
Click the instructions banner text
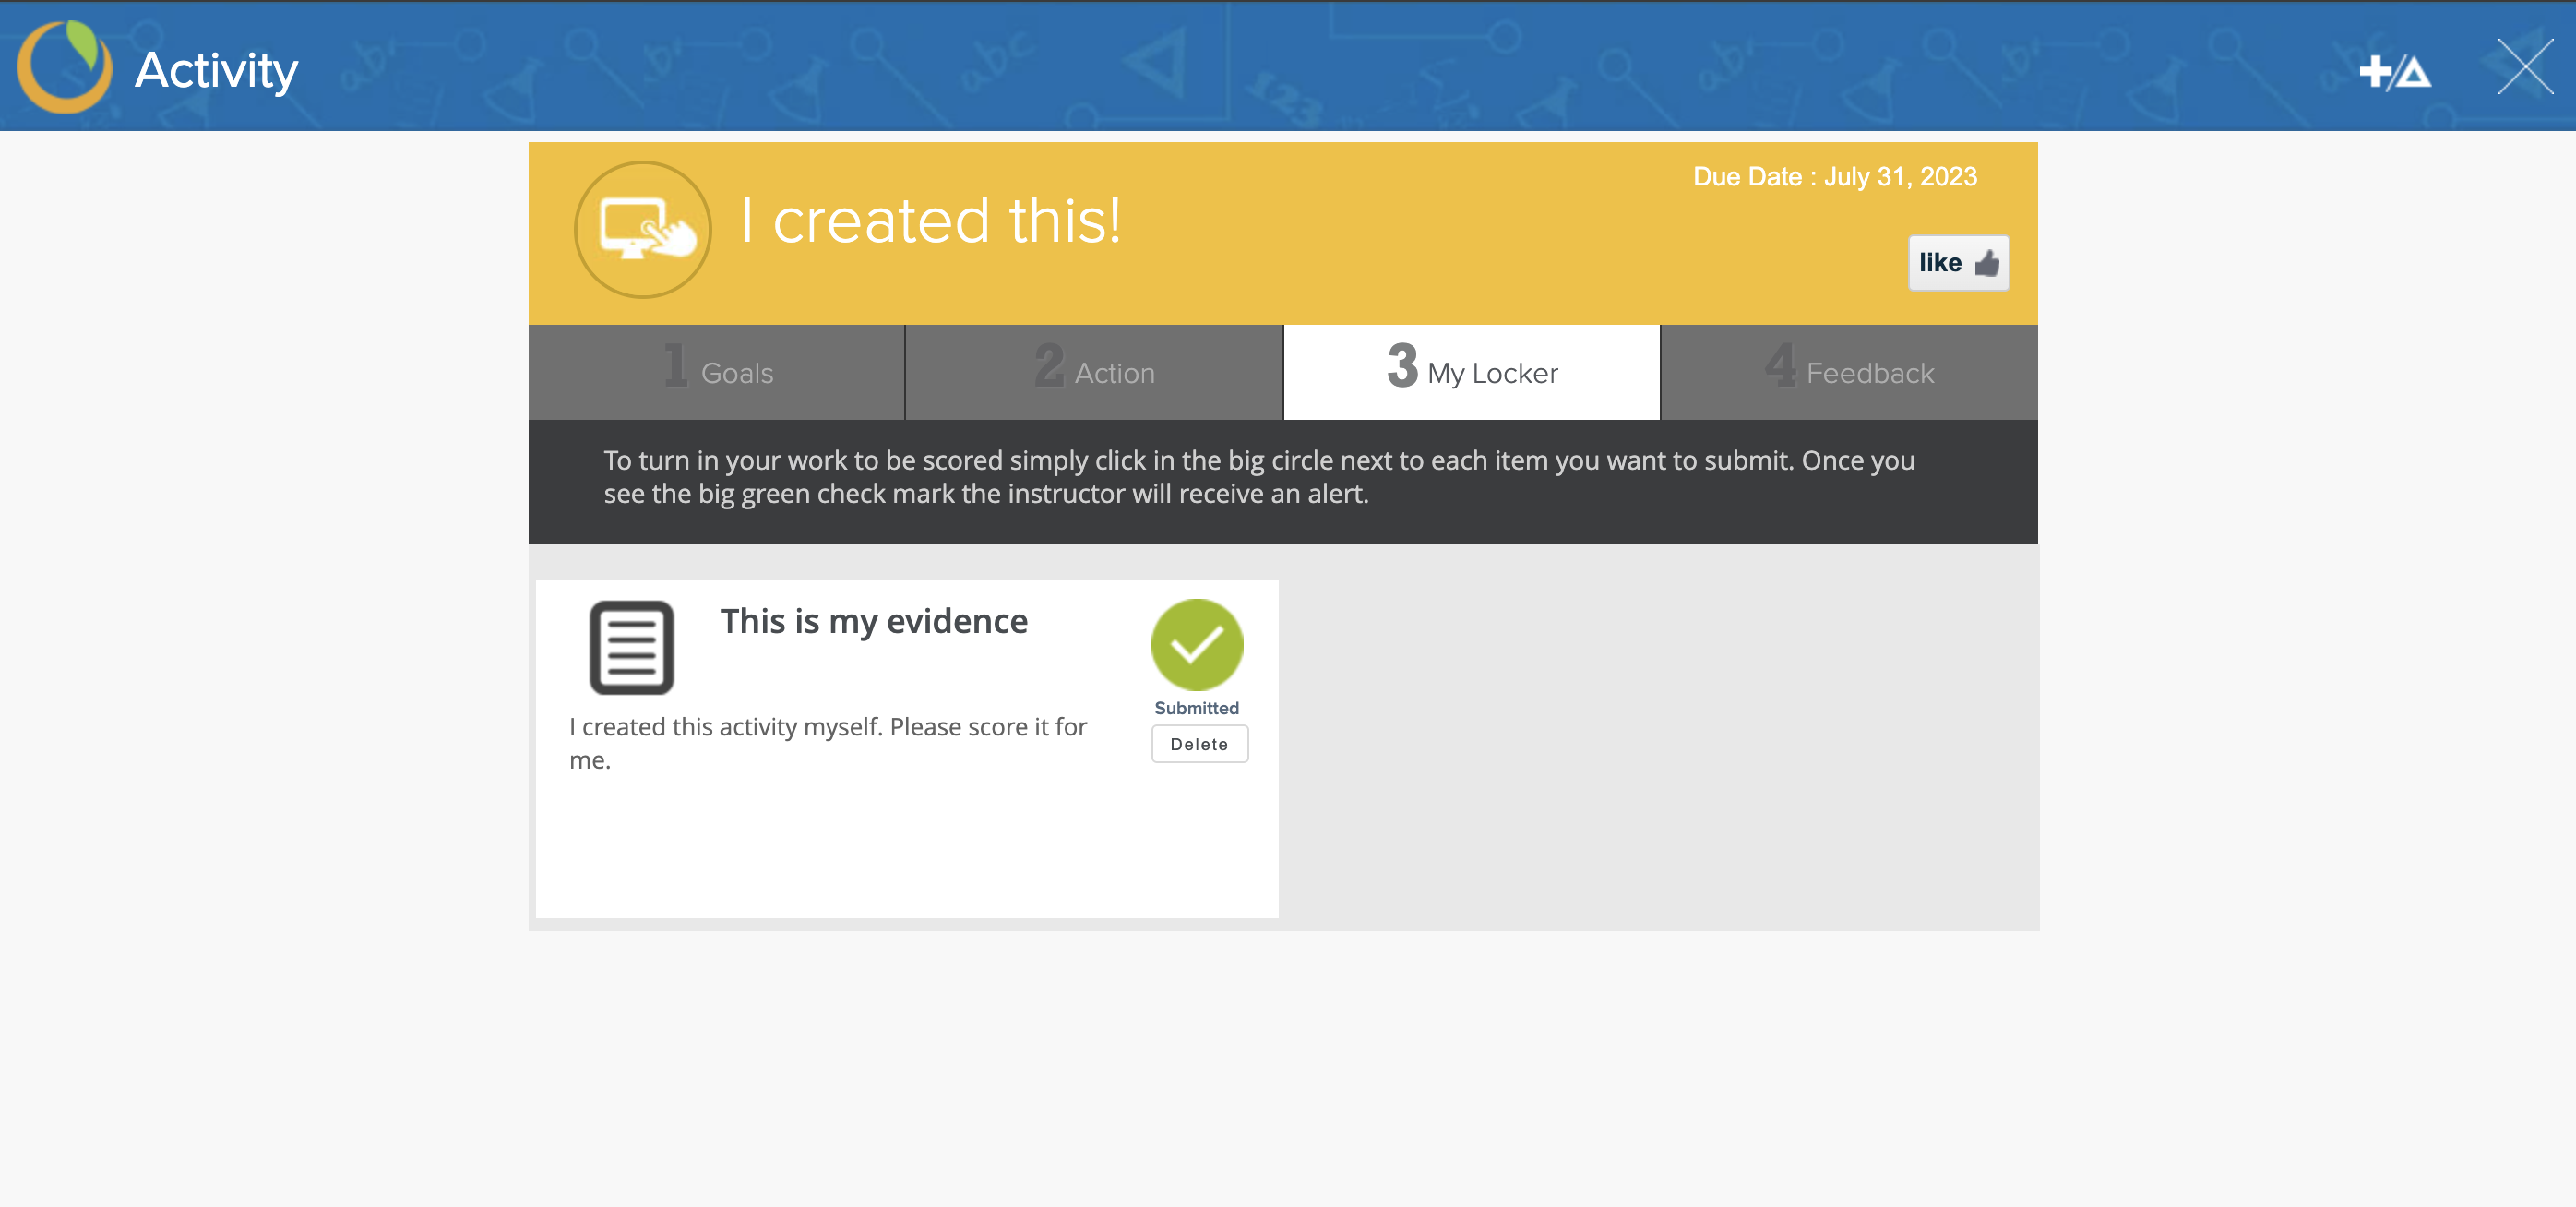pos(1258,477)
